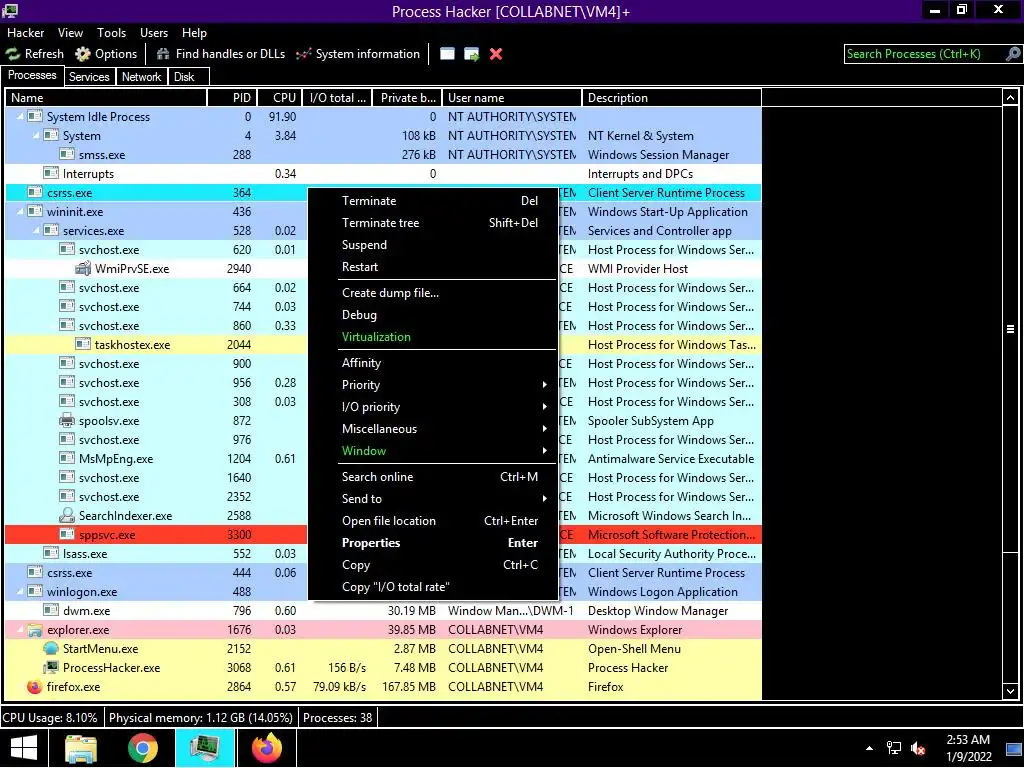Click the Refresh toolbar button
This screenshot has width=1024, height=768.
[35, 54]
